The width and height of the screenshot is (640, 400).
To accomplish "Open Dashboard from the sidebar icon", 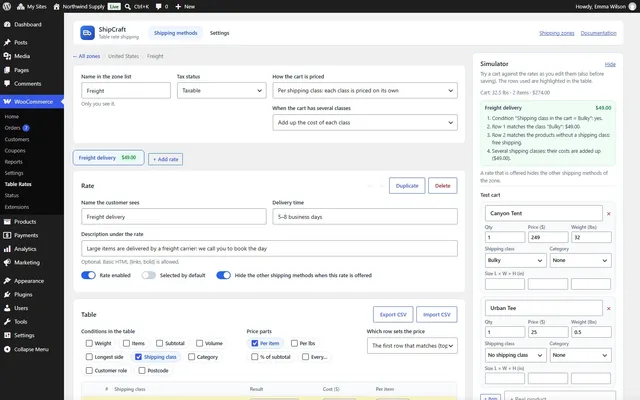I will tap(7, 24).
